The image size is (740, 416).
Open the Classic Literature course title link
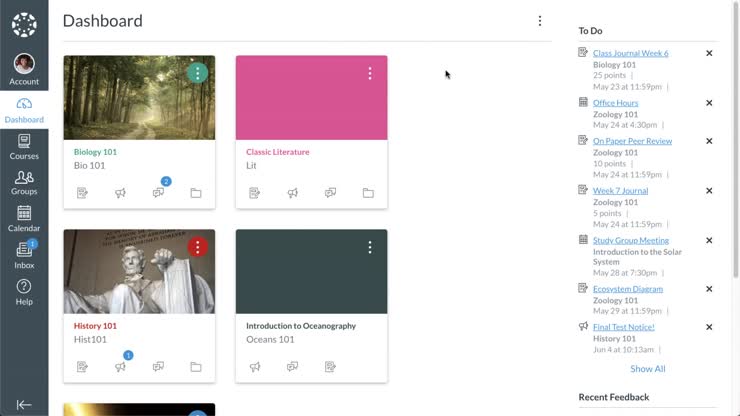(278, 152)
